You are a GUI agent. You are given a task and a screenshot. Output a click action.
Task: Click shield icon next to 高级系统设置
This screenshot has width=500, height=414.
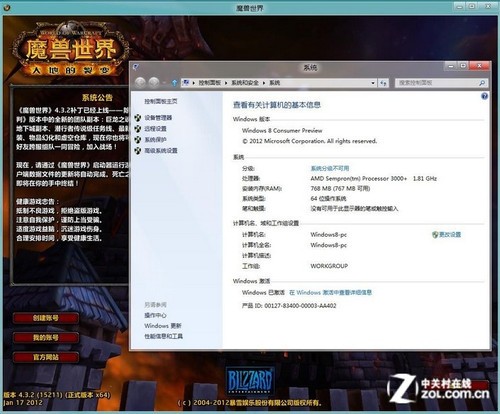tap(138, 151)
